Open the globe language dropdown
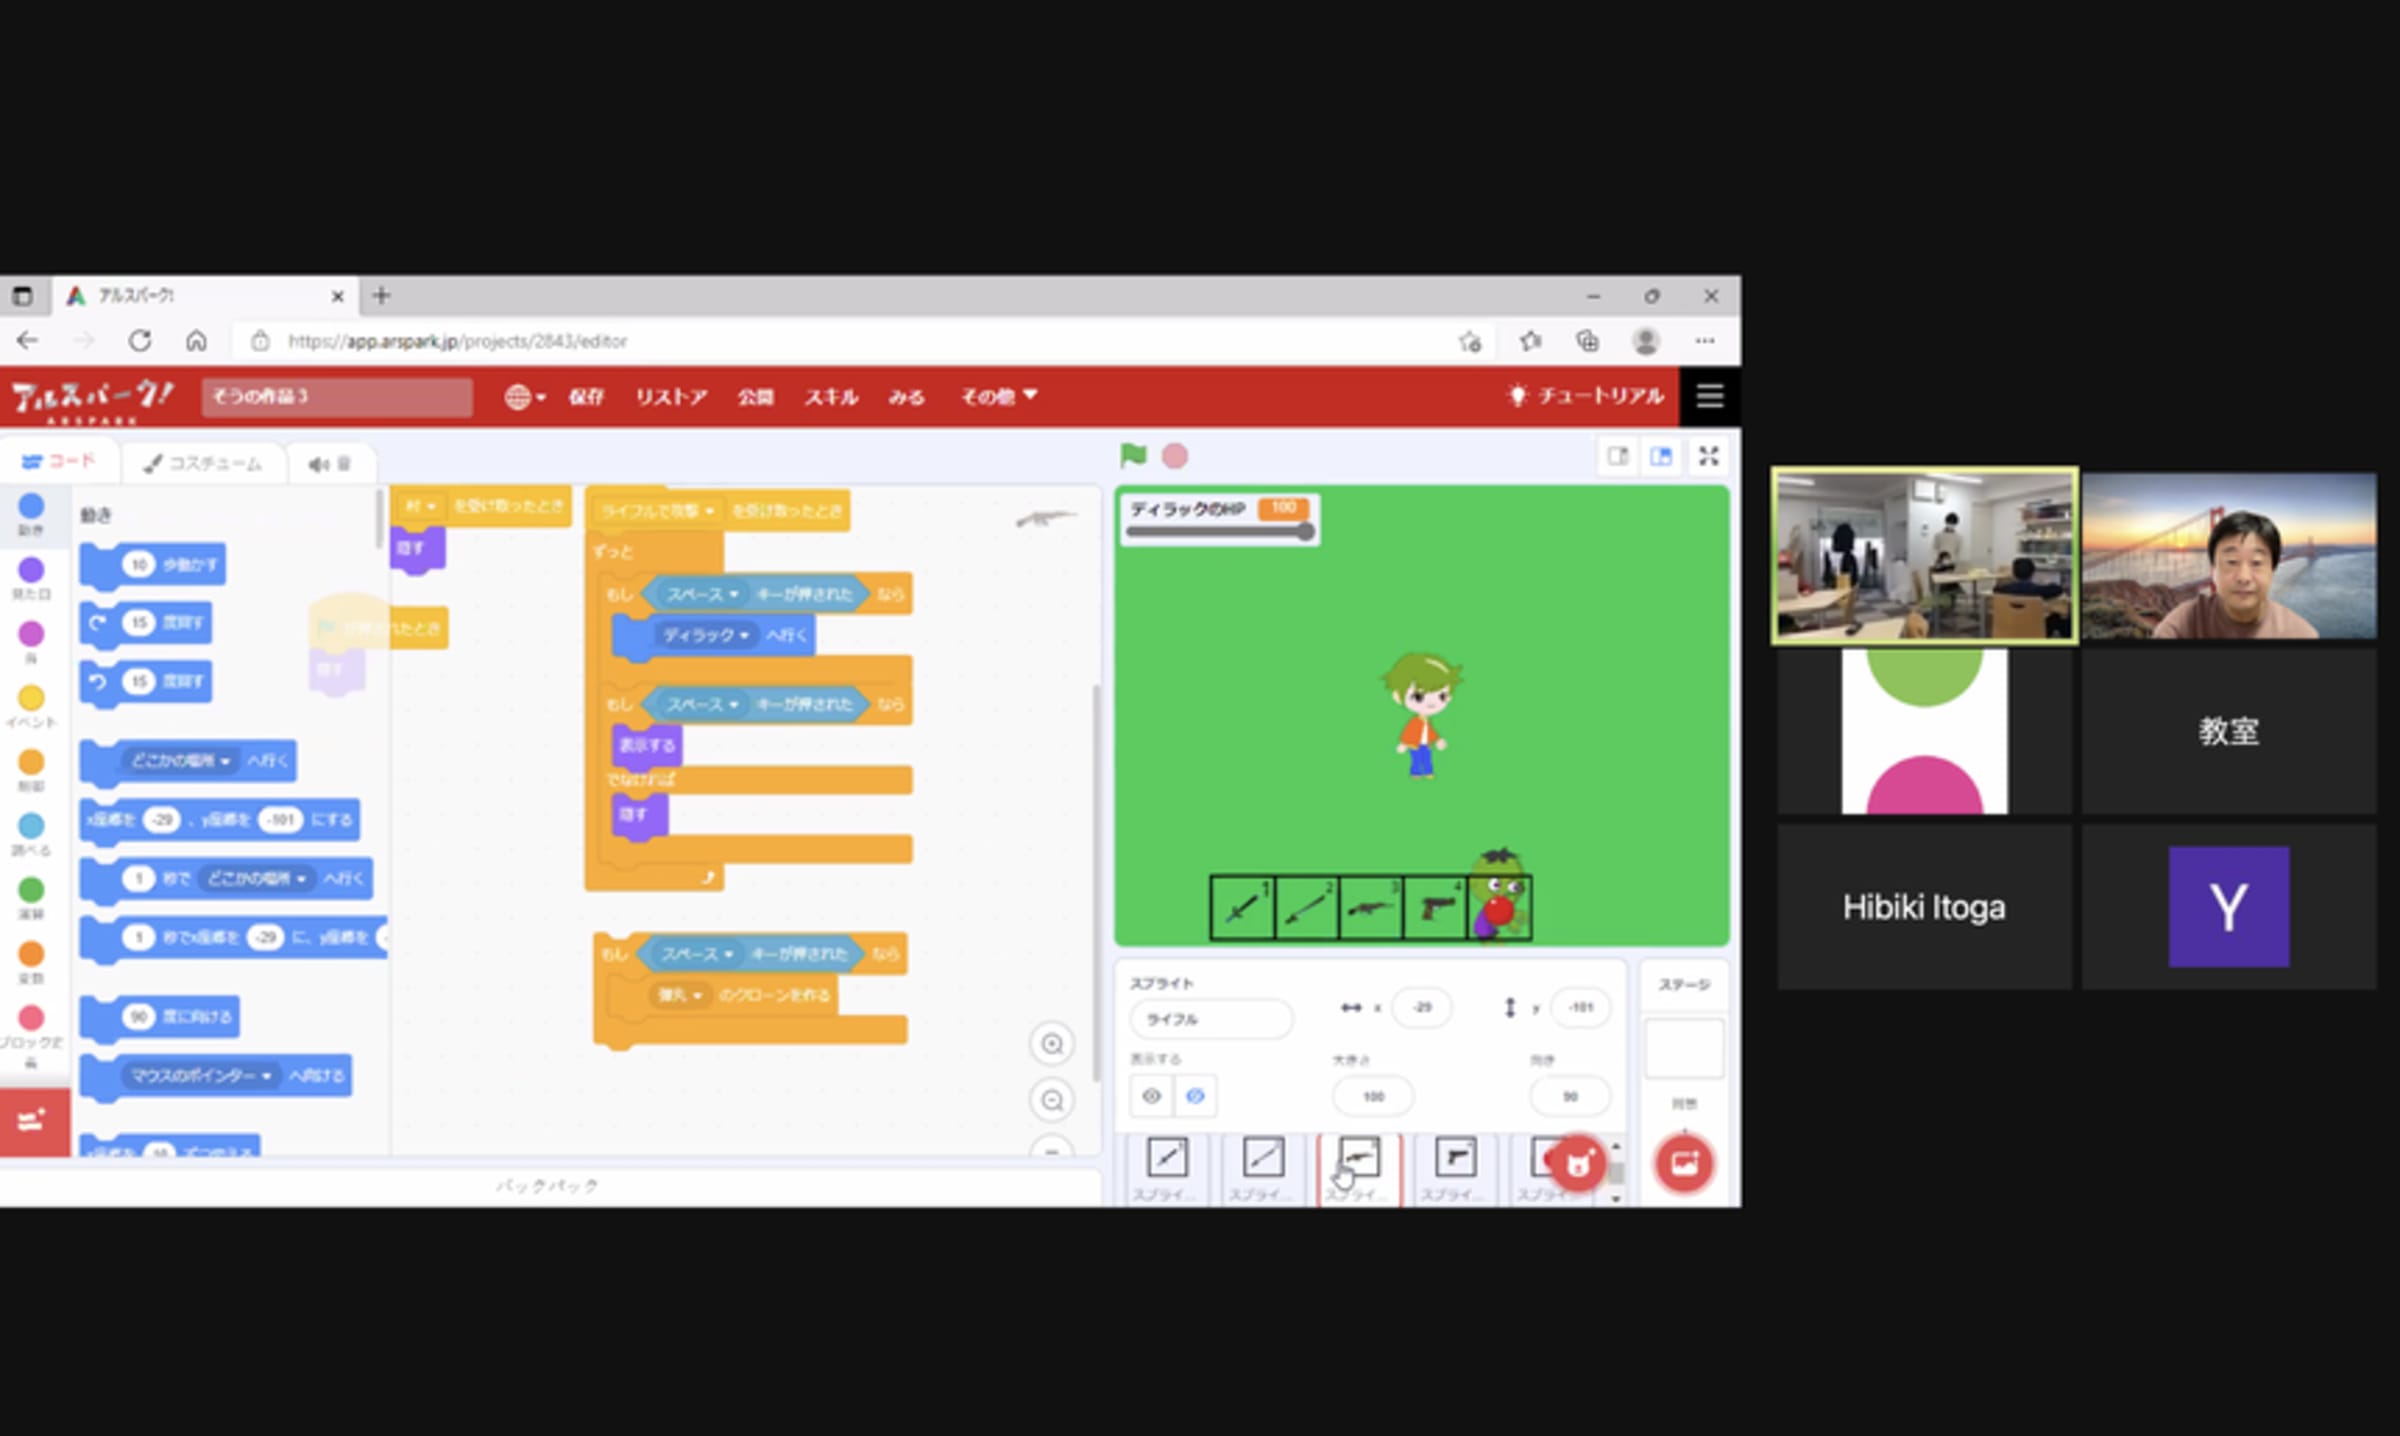Screen dimensions: 2400x1436 525,397
